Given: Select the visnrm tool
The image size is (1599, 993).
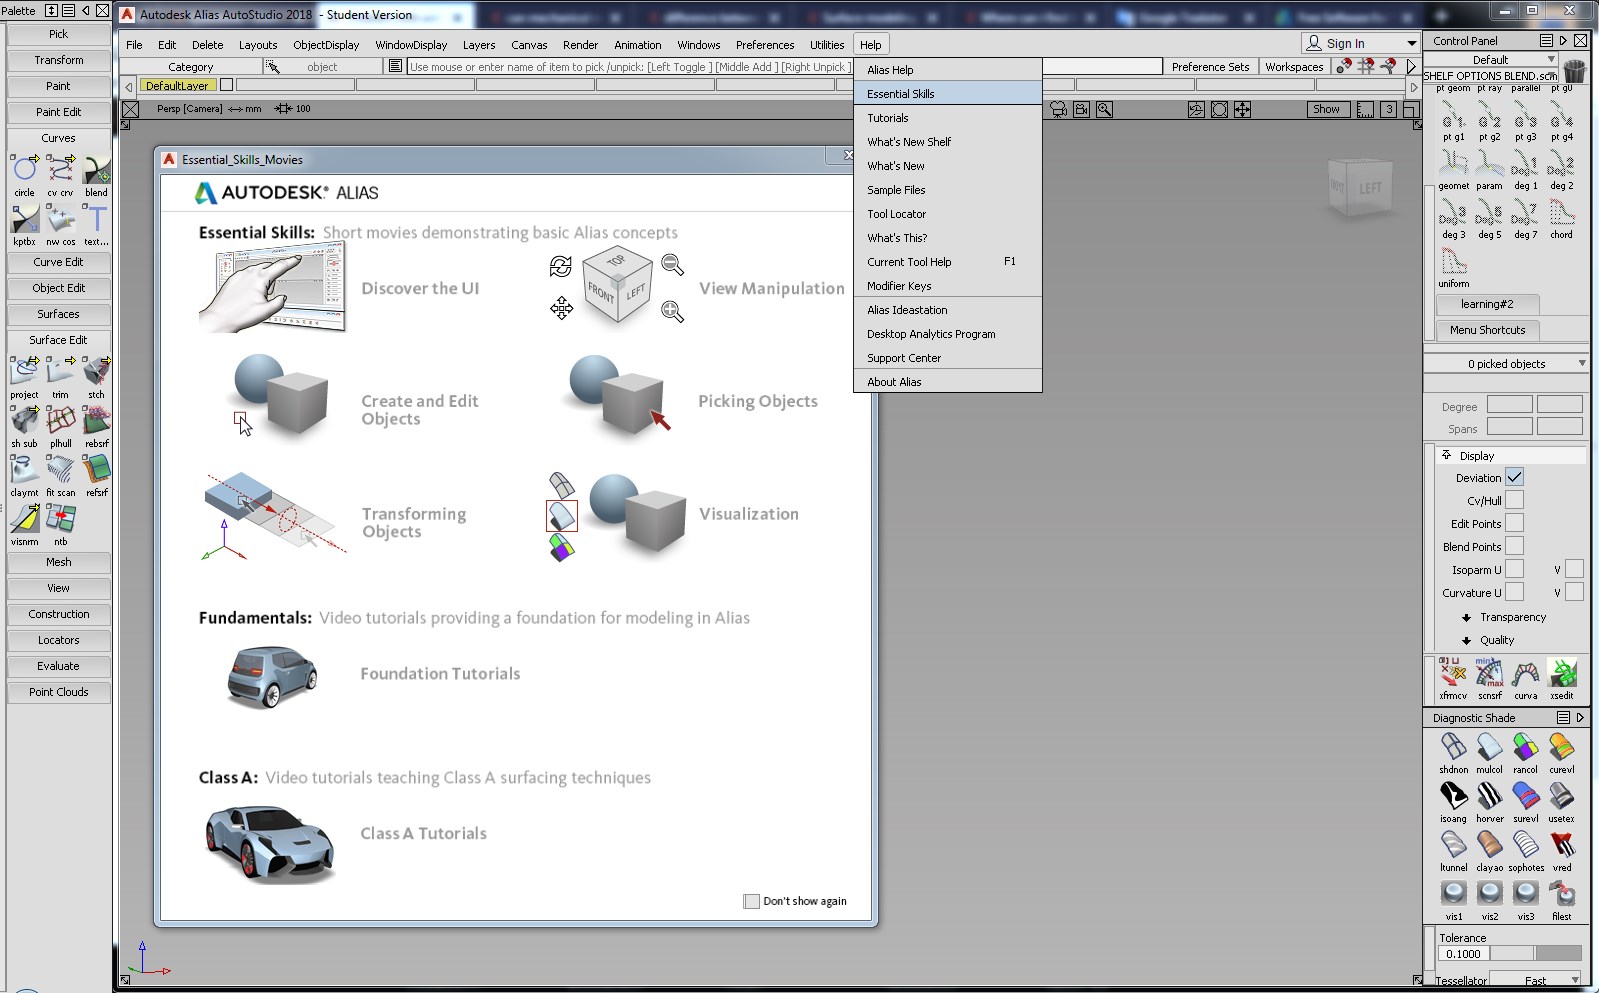Looking at the screenshot, I should 24,518.
